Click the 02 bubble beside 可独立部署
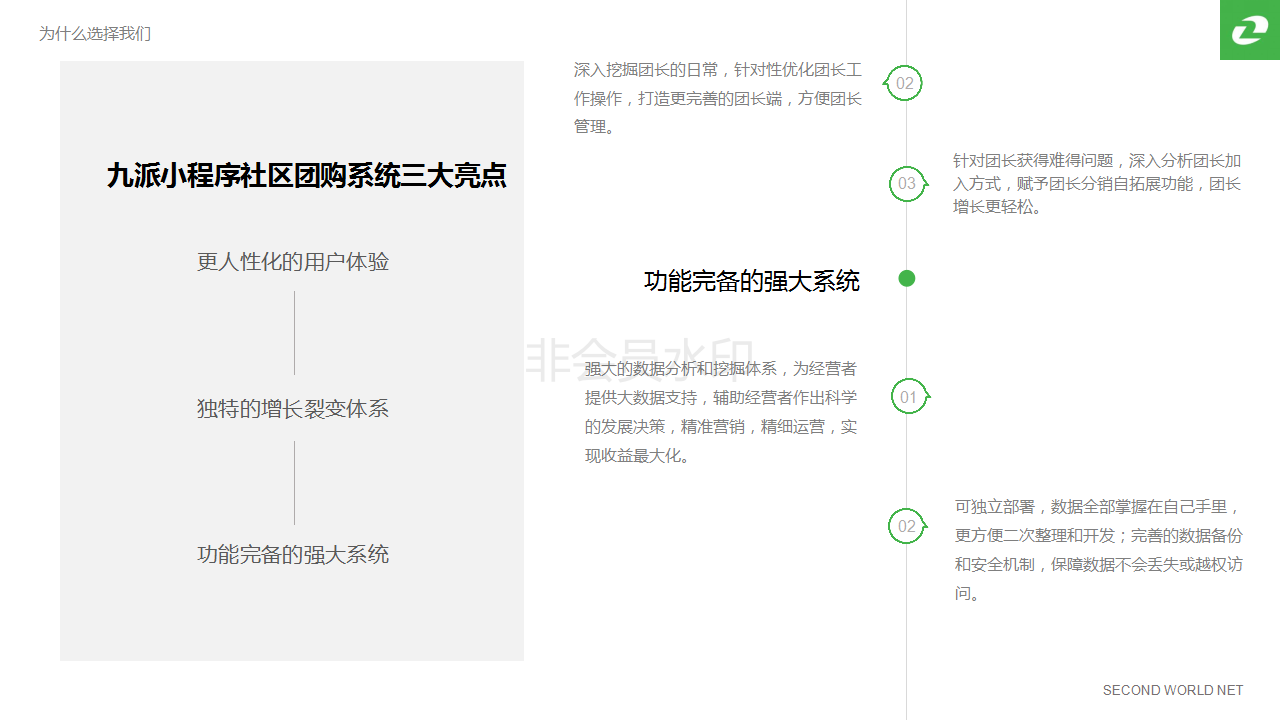1280x720 pixels. point(907,526)
